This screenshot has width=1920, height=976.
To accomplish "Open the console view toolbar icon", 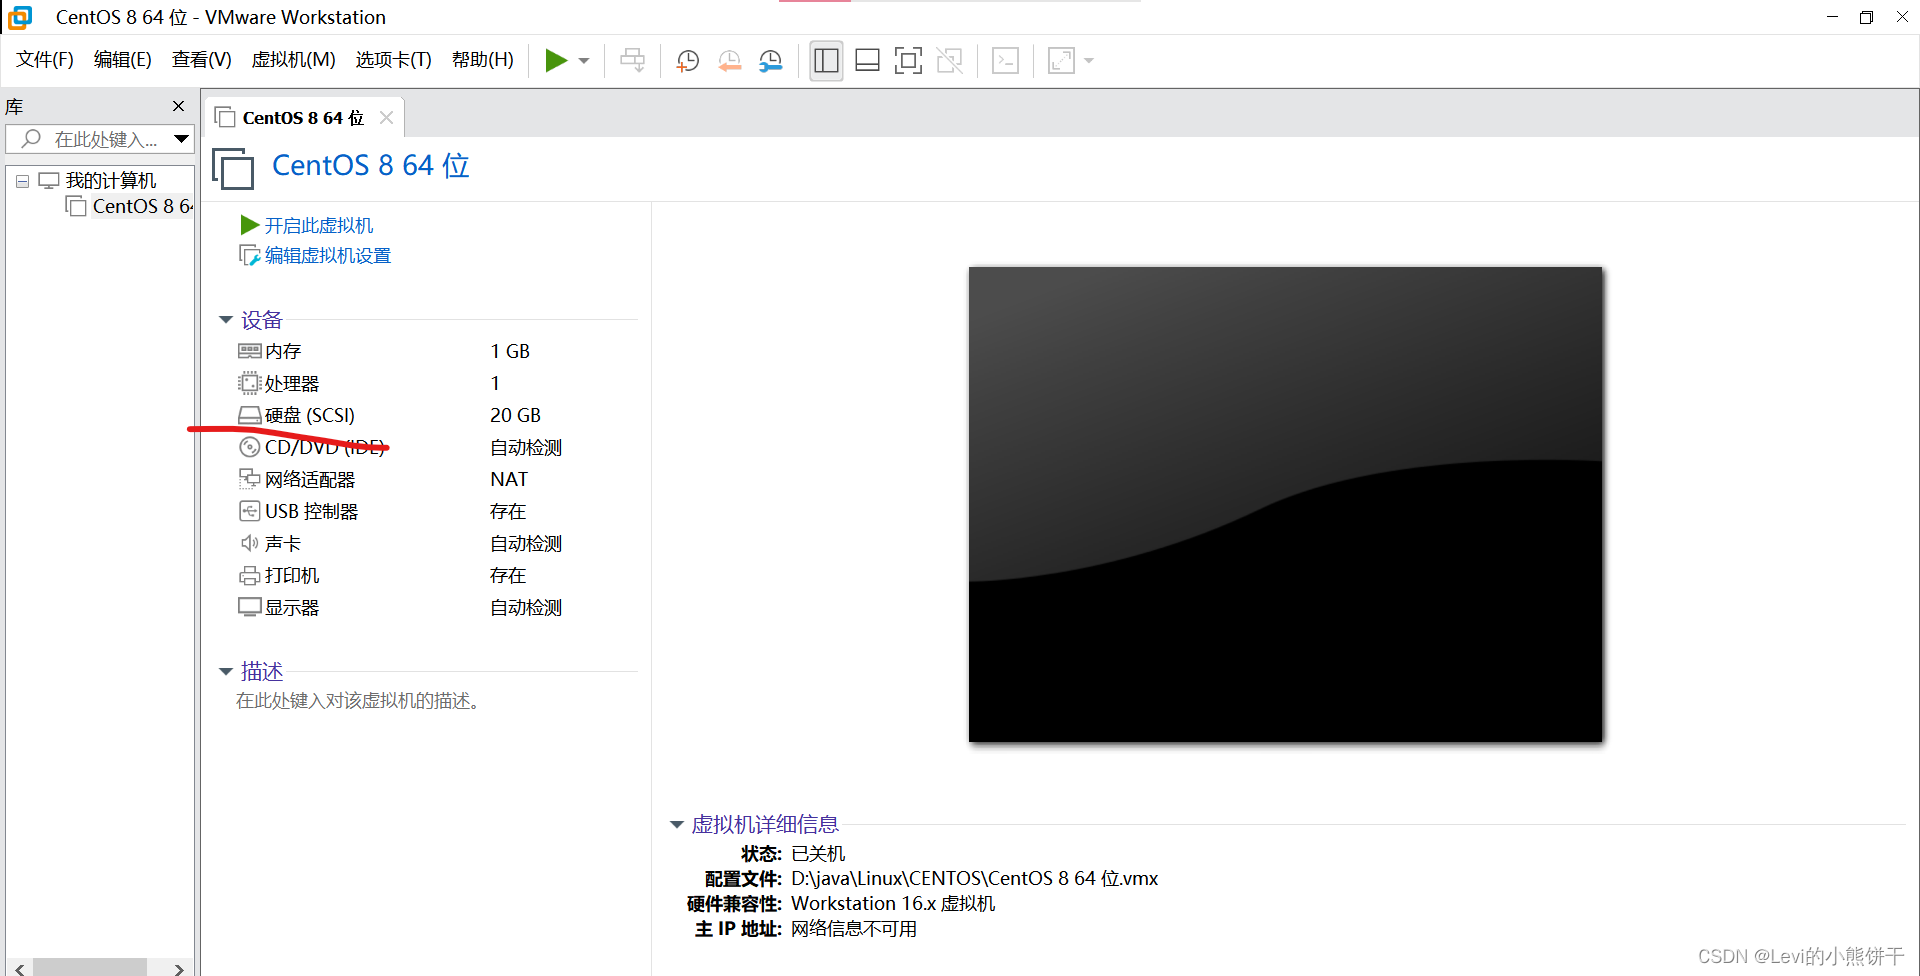I will click(1005, 61).
